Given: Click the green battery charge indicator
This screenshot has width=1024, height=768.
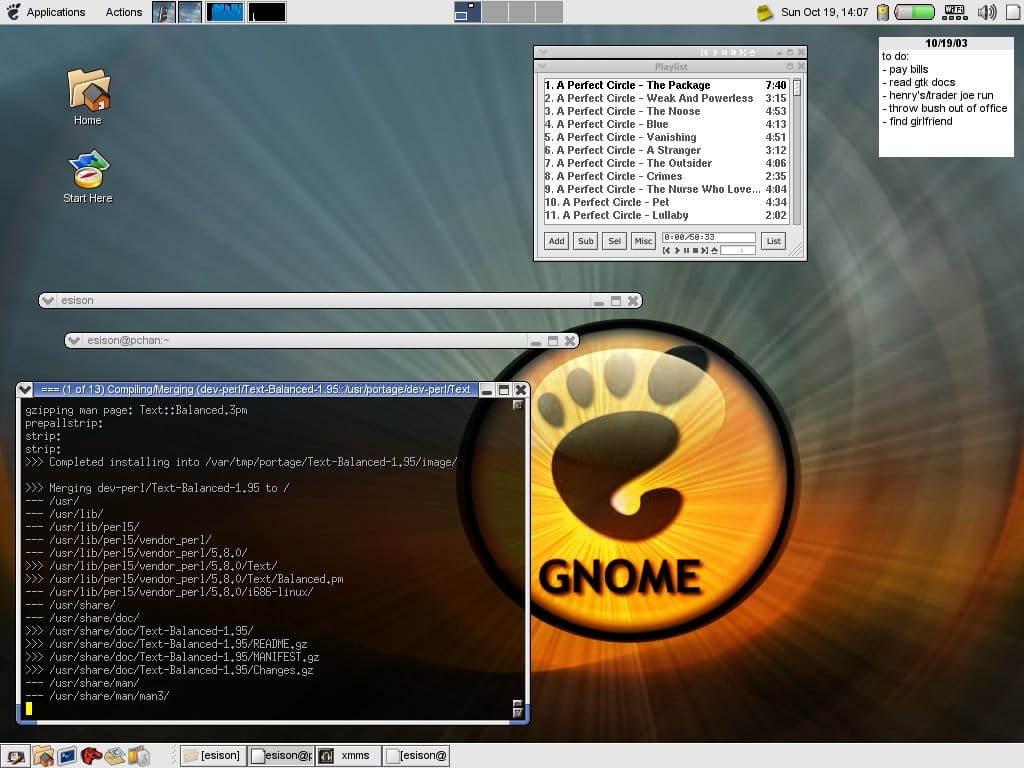Looking at the screenshot, I should (914, 12).
